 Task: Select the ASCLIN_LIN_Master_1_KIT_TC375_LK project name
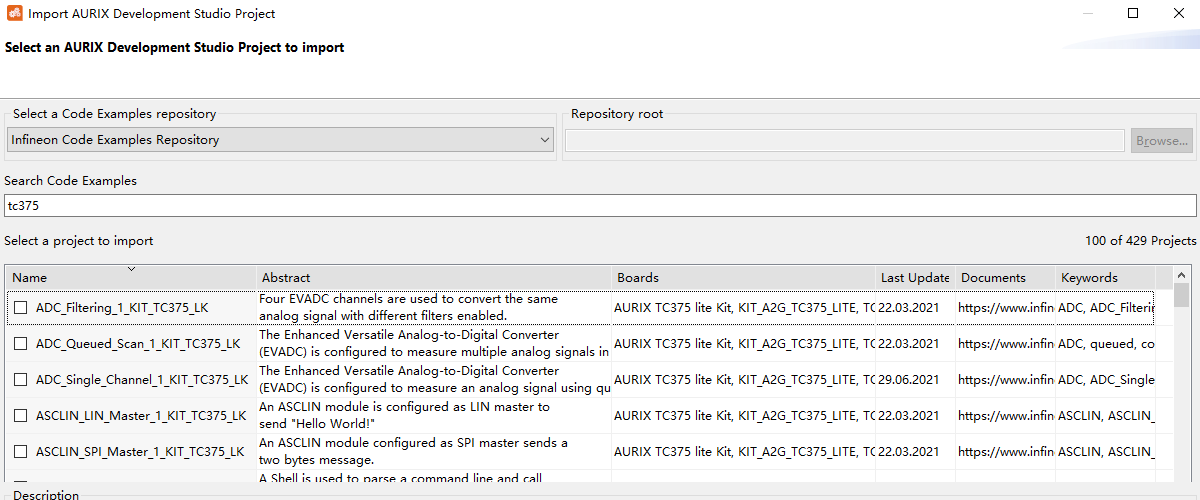click(x=141, y=416)
